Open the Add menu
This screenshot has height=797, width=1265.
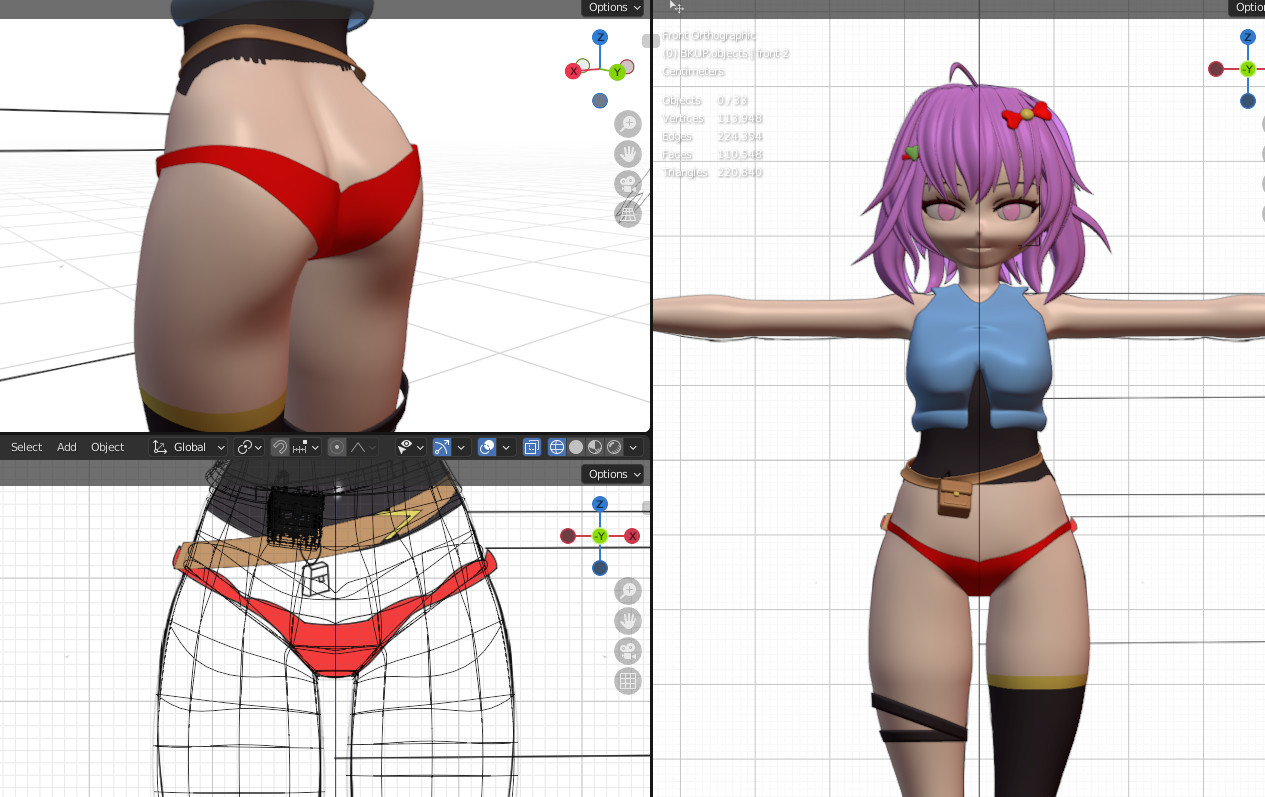pyautogui.click(x=67, y=447)
